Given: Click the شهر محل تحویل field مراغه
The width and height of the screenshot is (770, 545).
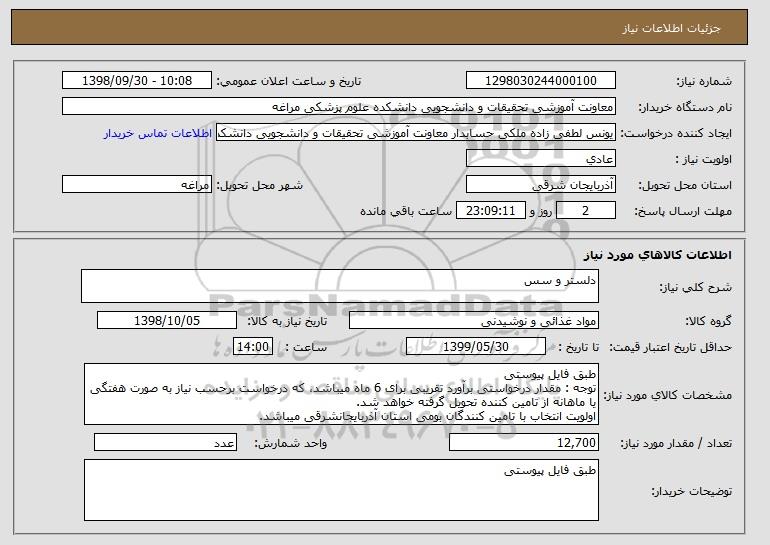Looking at the screenshot, I should (x=137, y=185).
